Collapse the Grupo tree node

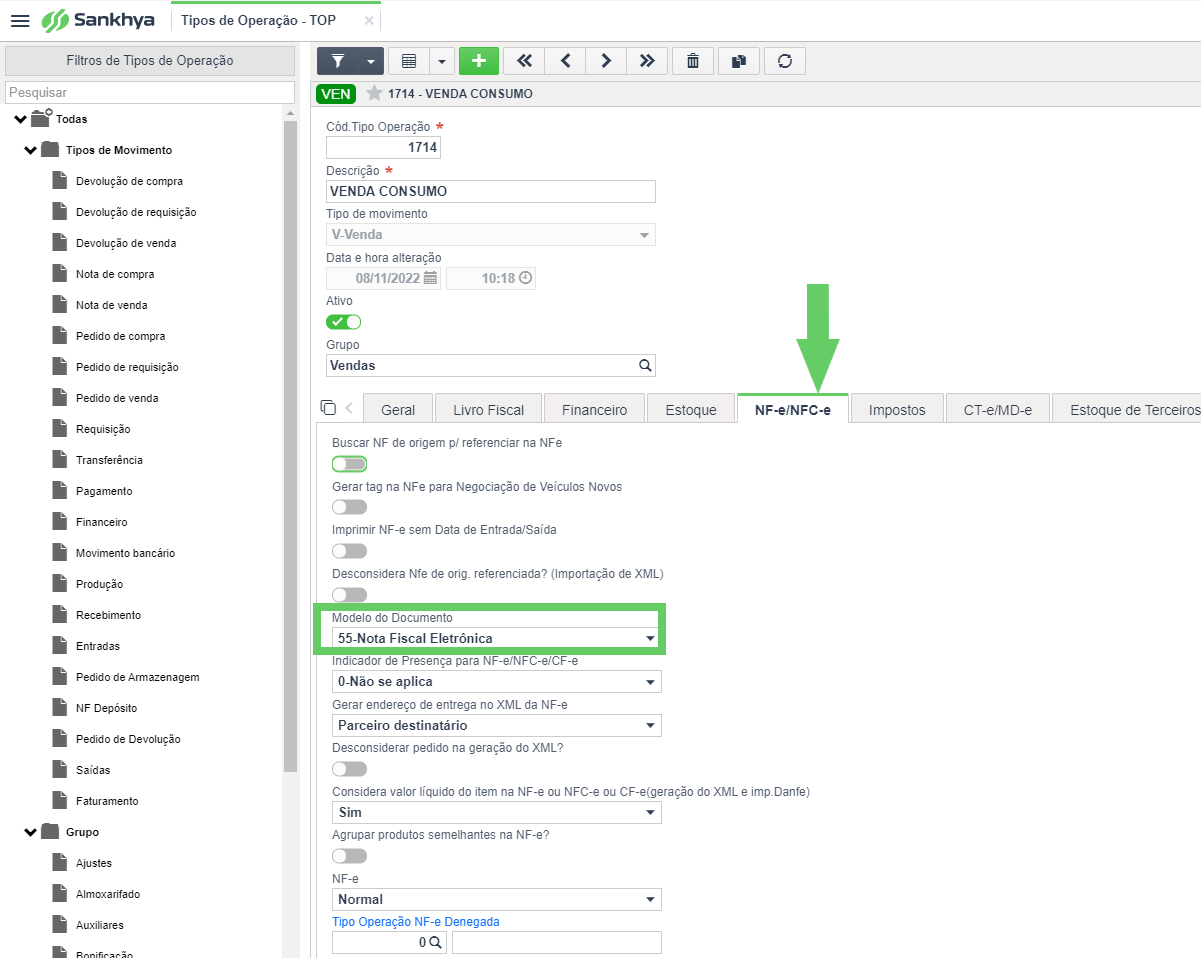pos(30,832)
